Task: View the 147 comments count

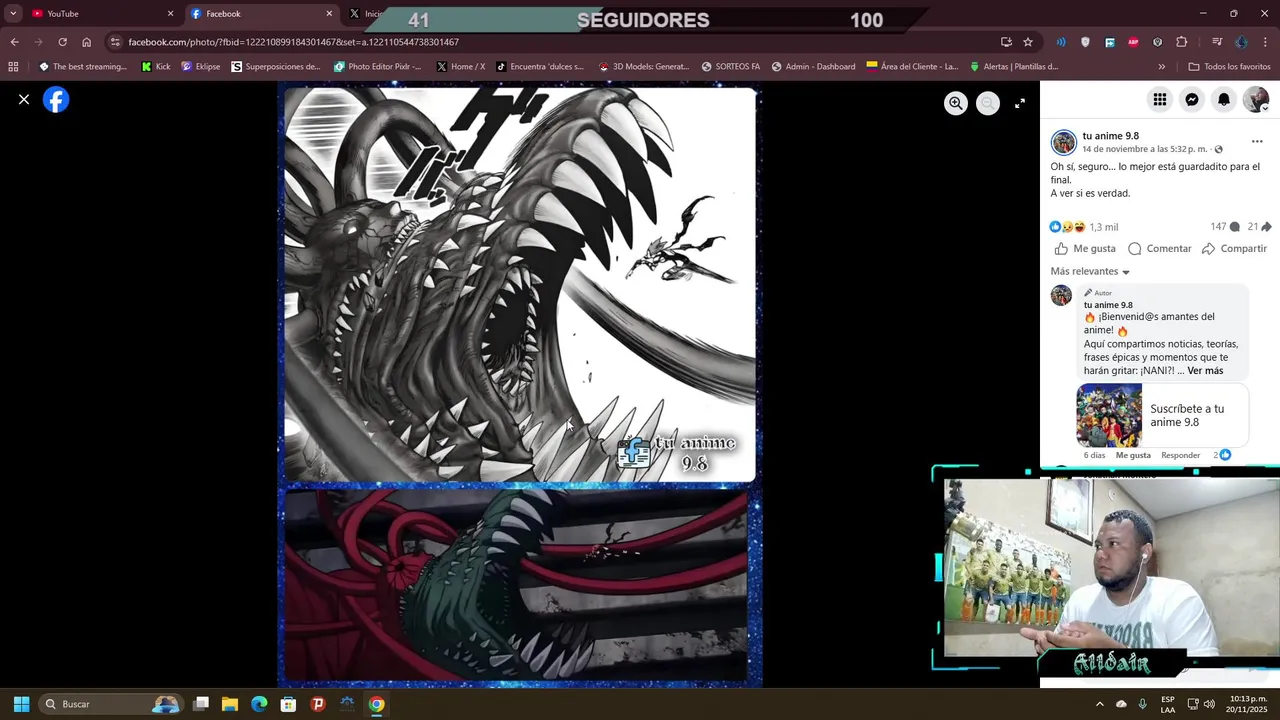Action: click(x=1225, y=227)
